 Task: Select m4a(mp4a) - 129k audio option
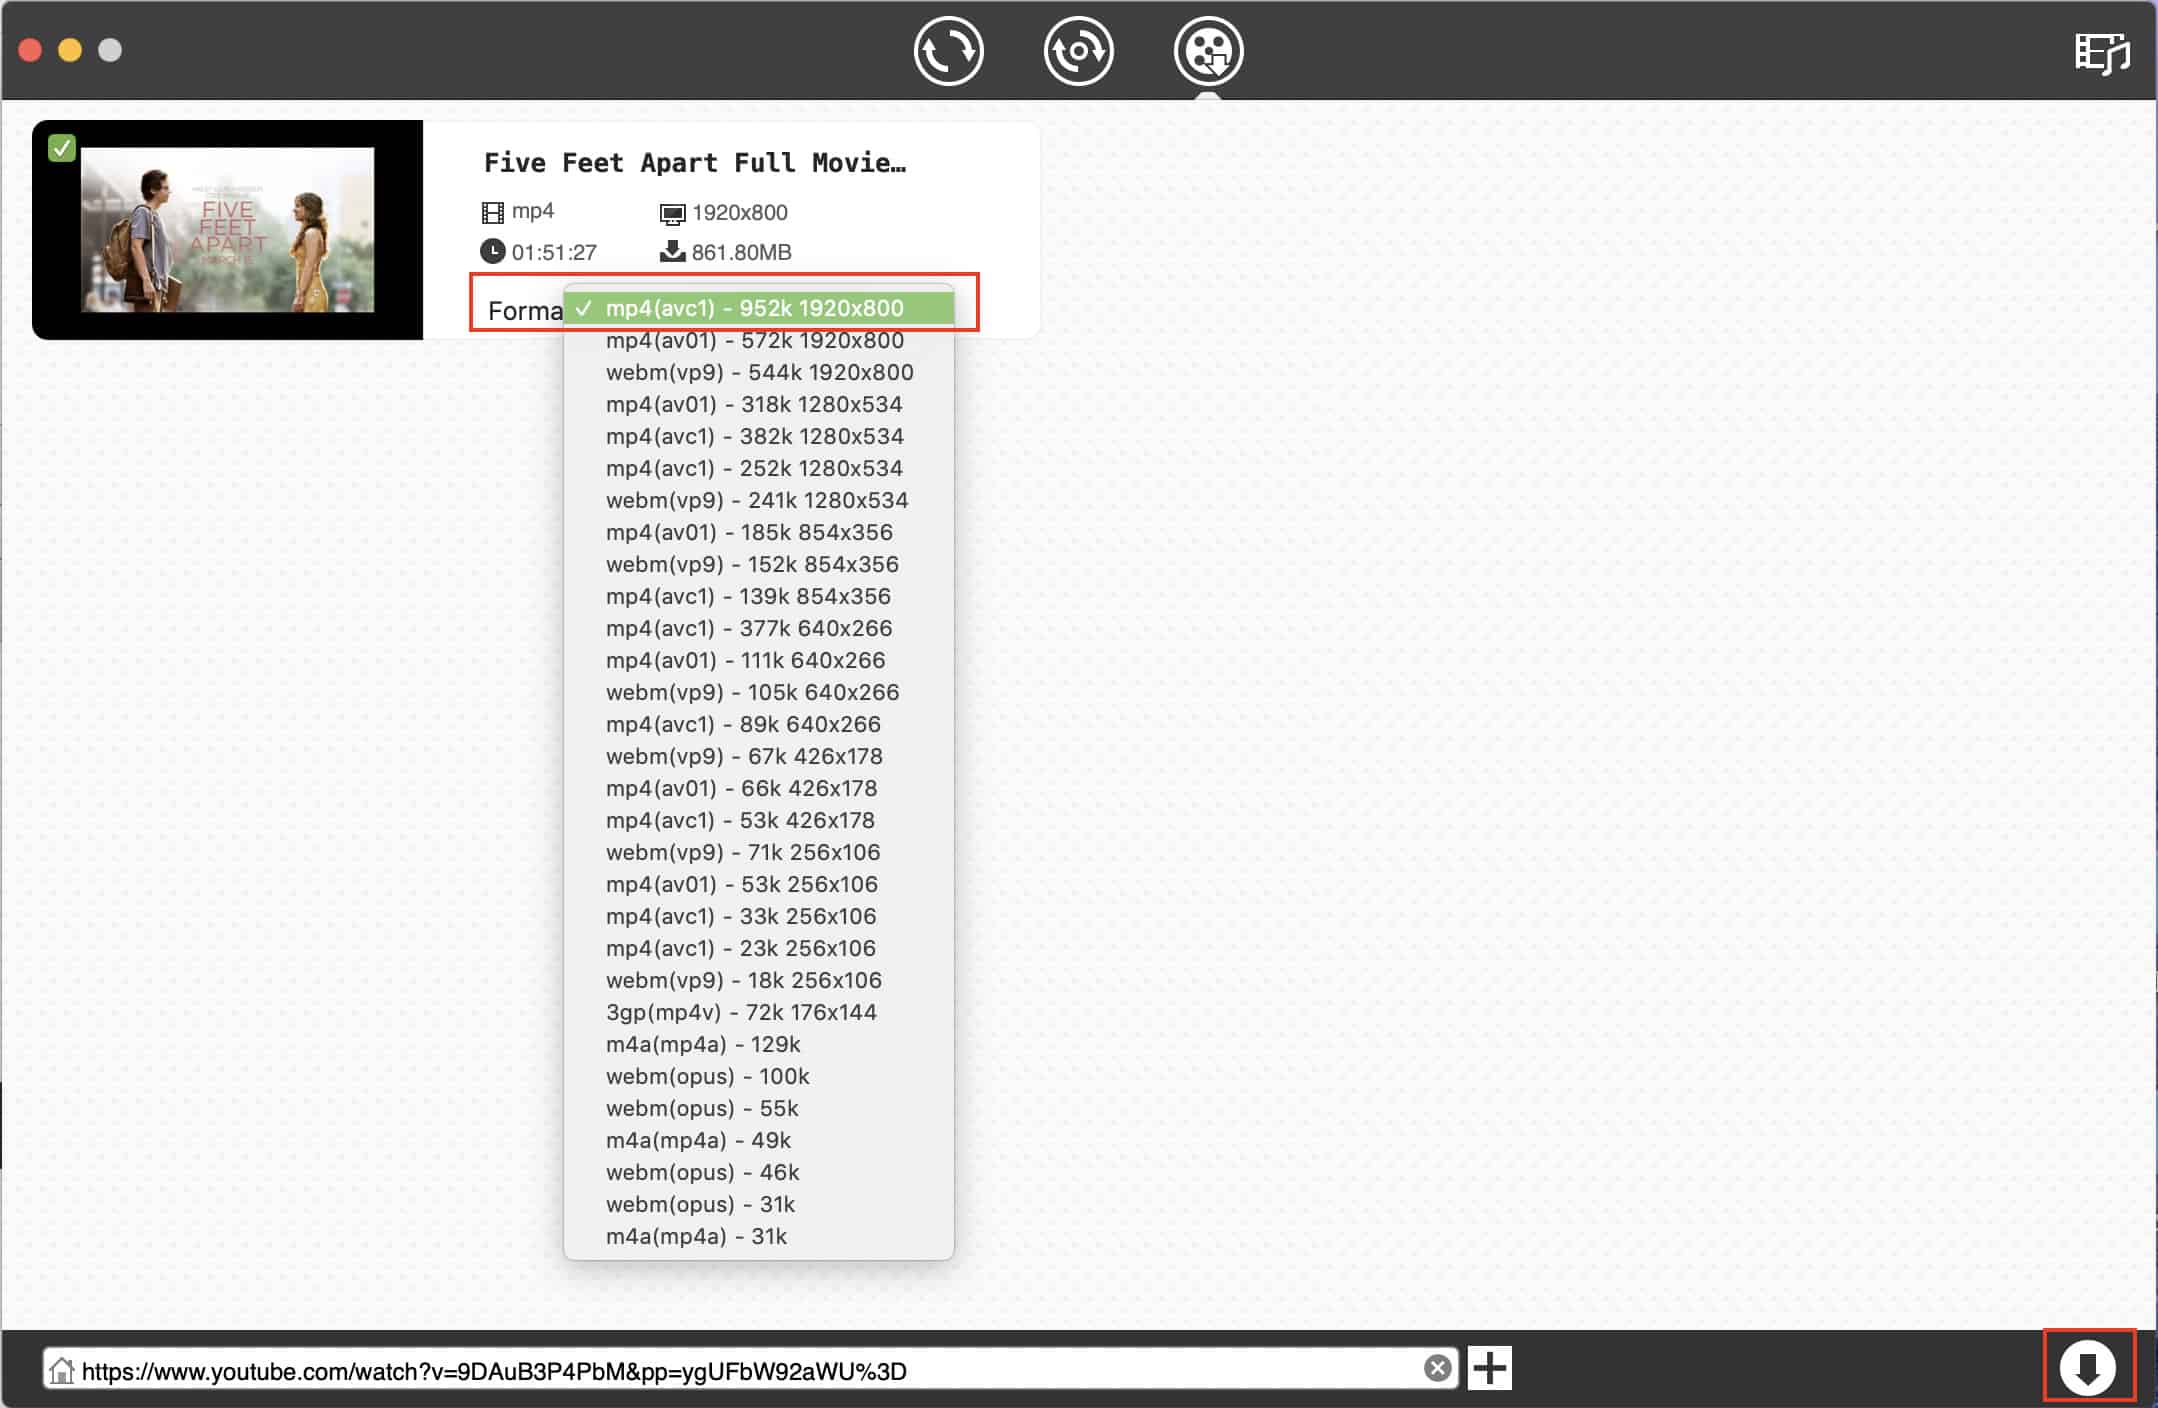[x=702, y=1044]
